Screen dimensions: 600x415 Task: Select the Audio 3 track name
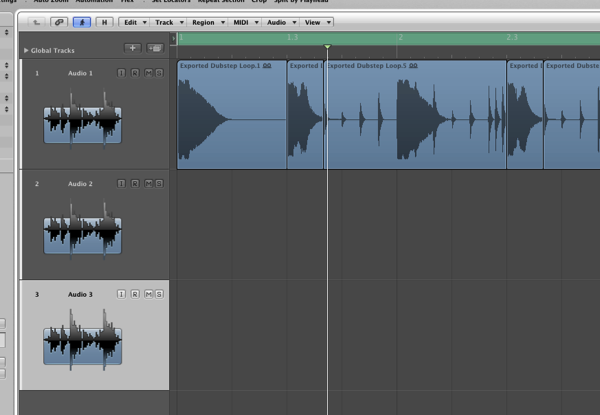(x=80, y=294)
